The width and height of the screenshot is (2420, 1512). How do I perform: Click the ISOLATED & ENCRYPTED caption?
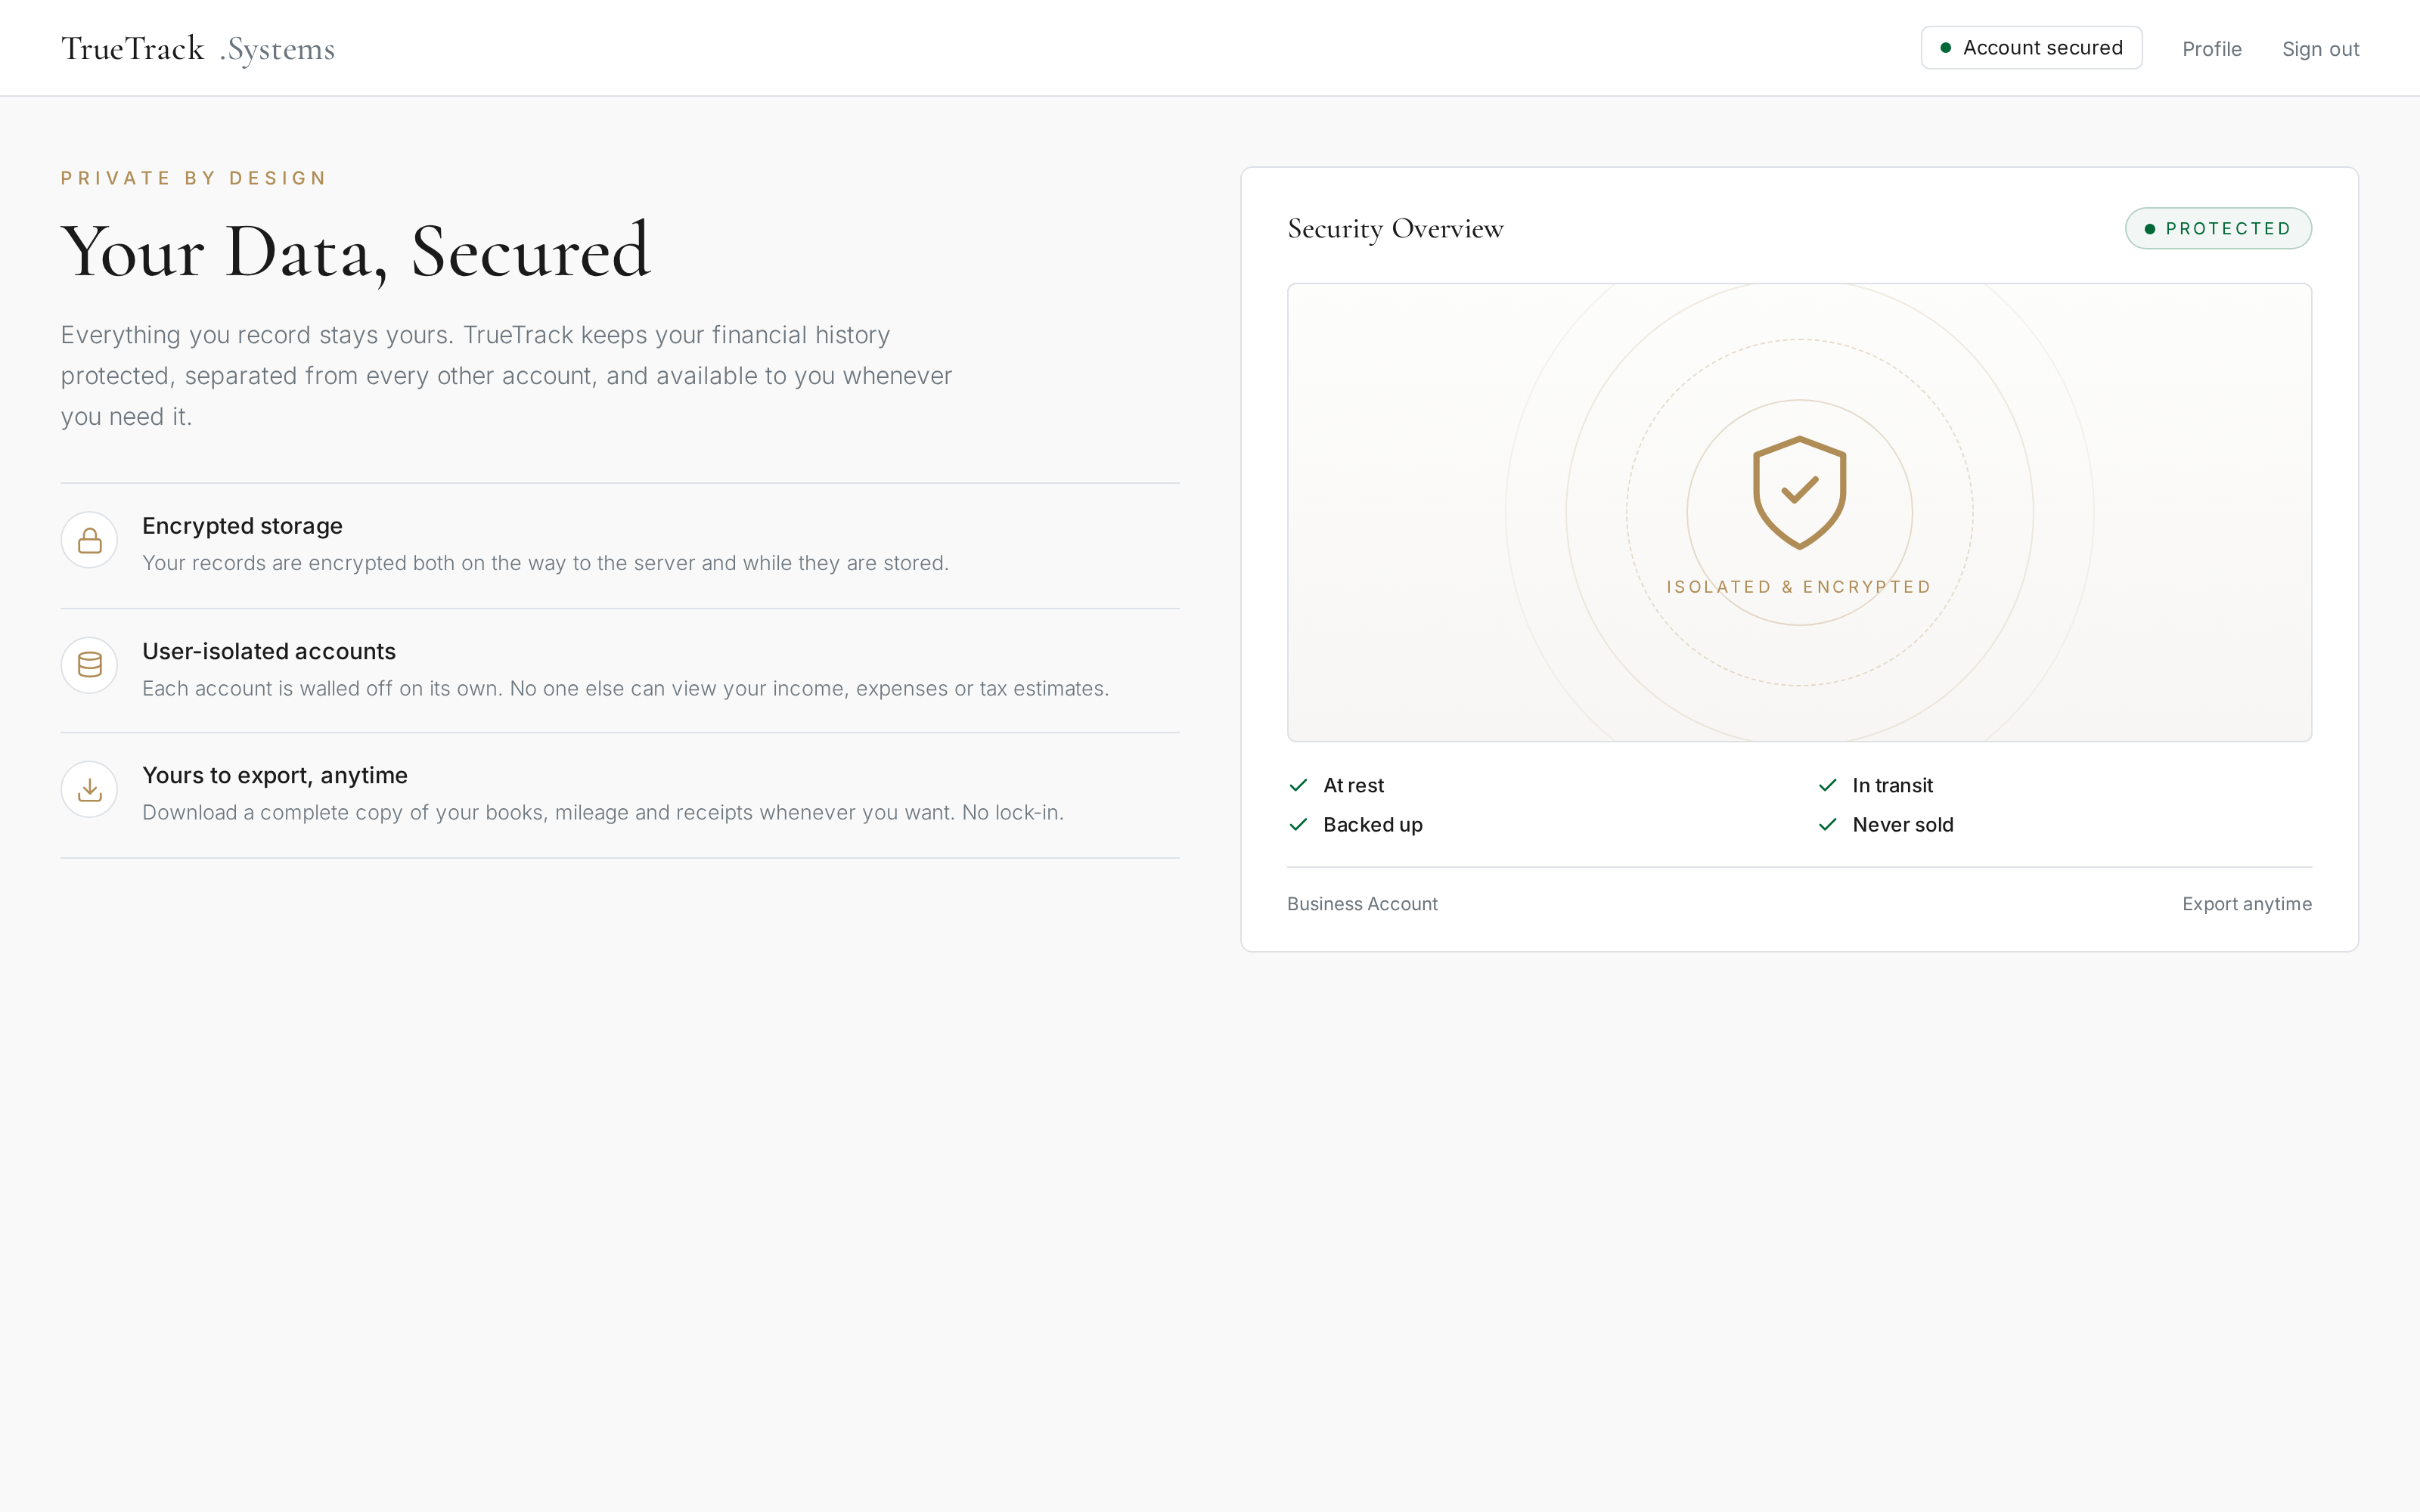[x=1799, y=587]
